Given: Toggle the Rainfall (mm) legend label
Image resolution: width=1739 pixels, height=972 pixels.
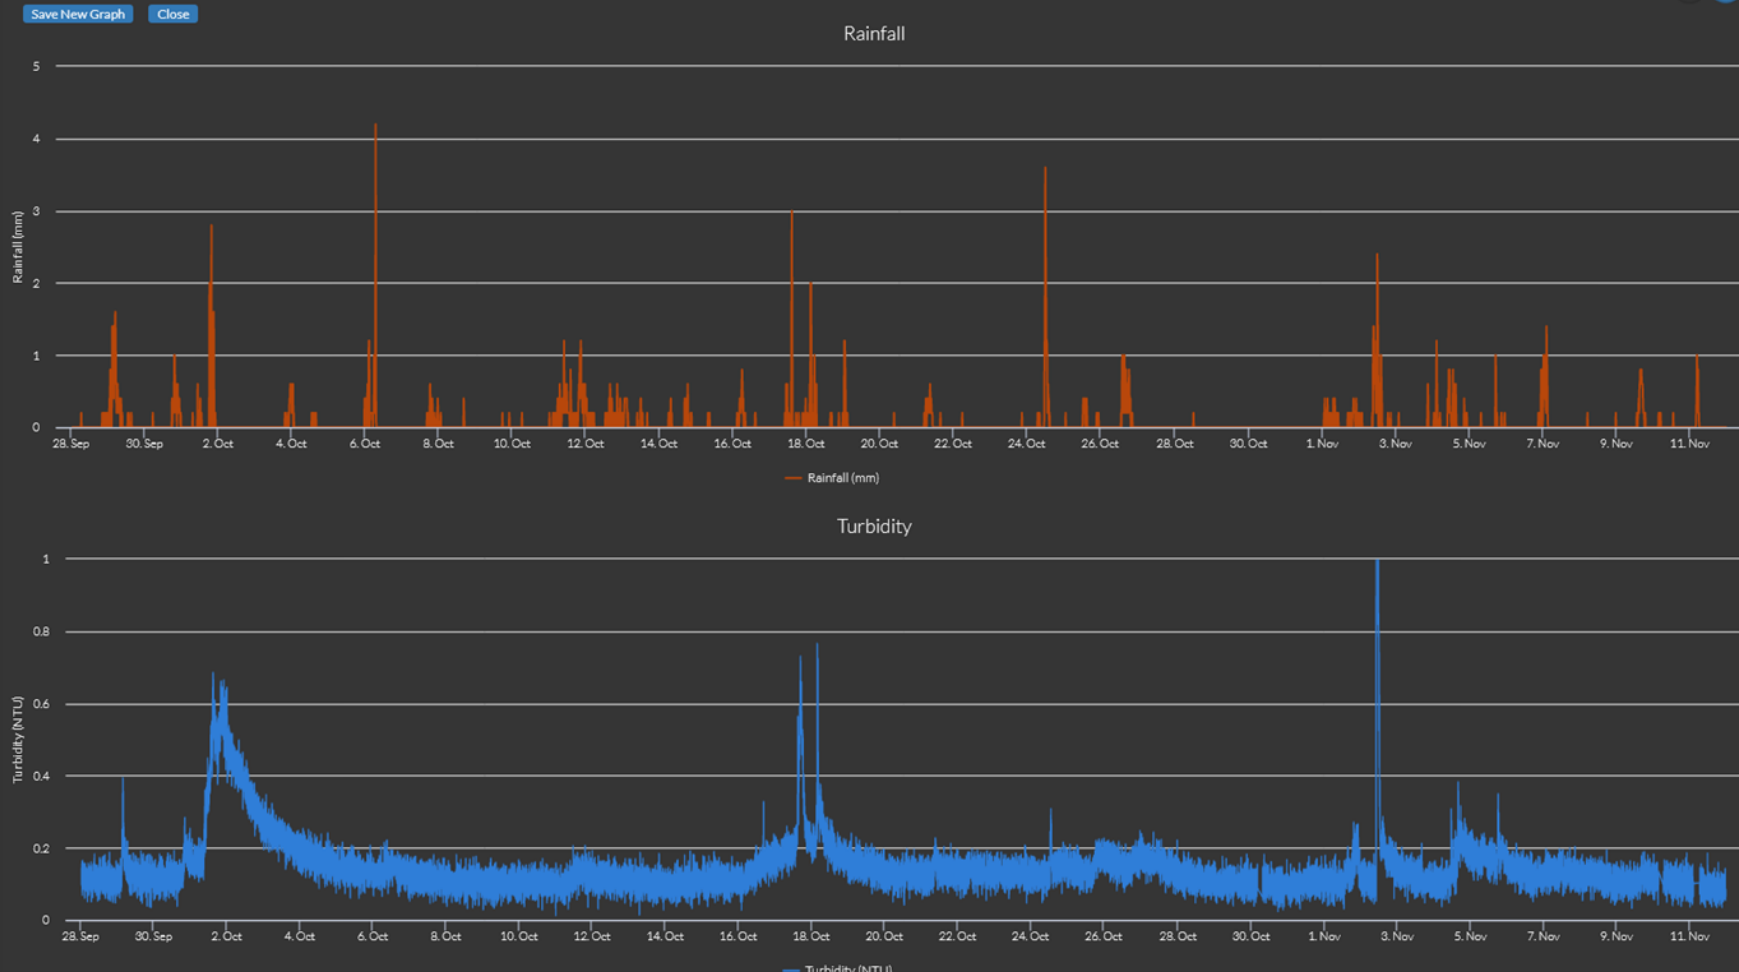Looking at the screenshot, I should (x=843, y=478).
